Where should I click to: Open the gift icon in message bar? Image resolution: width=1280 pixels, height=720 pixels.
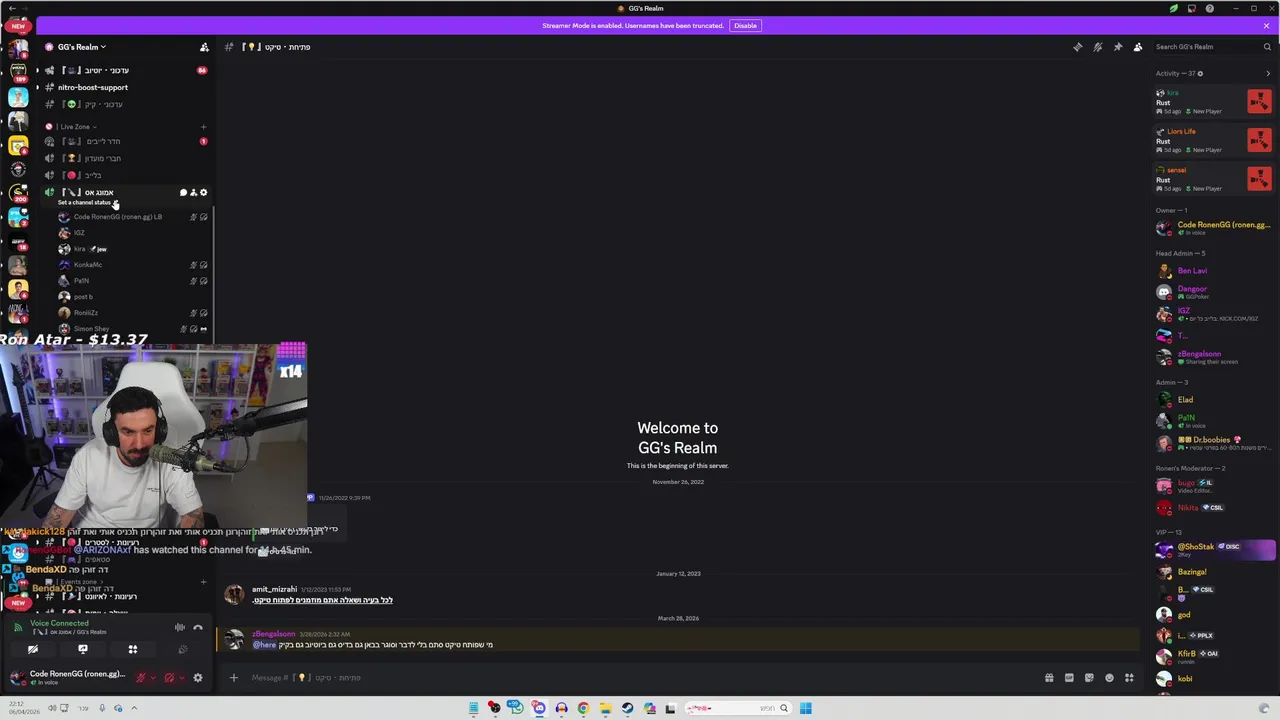(1049, 678)
